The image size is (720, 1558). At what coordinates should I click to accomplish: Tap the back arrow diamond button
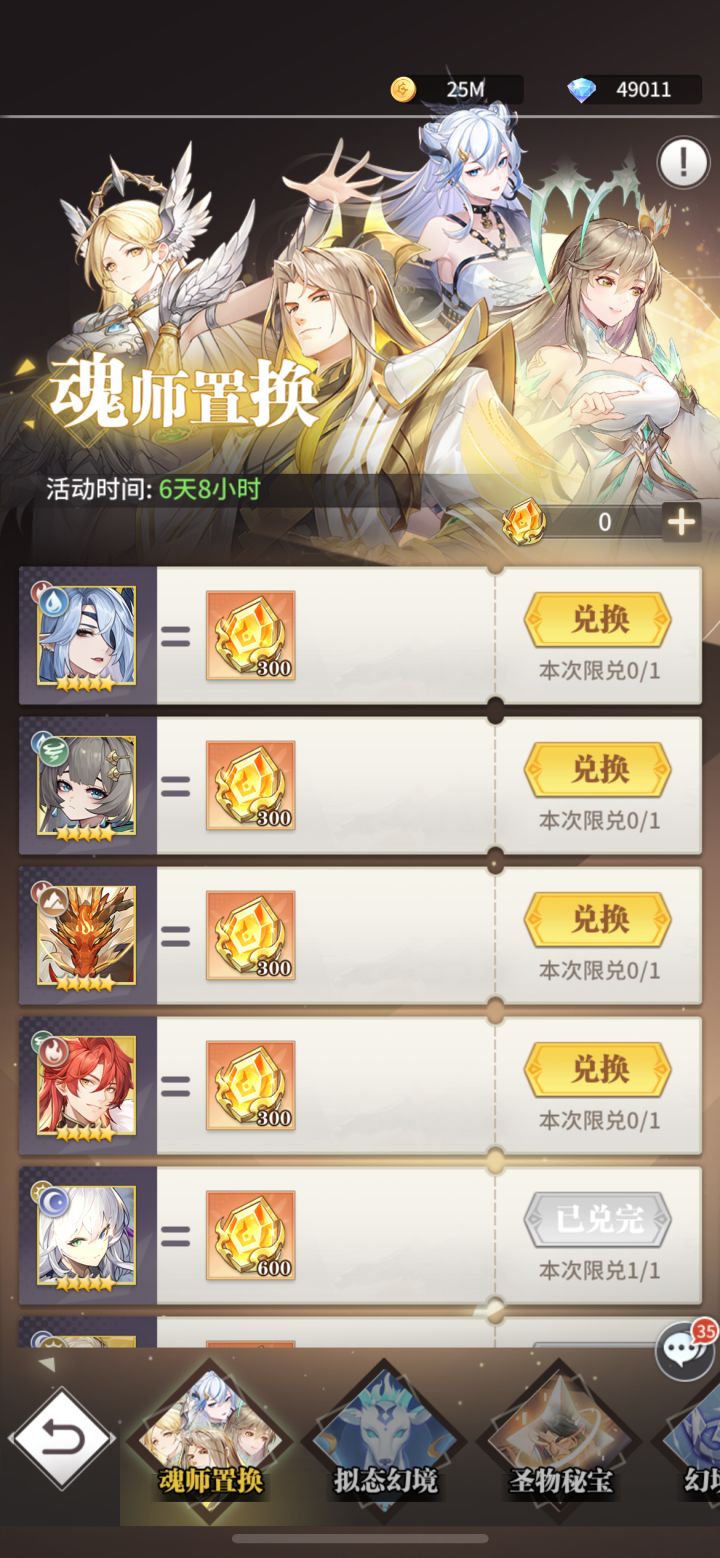click(61, 1441)
